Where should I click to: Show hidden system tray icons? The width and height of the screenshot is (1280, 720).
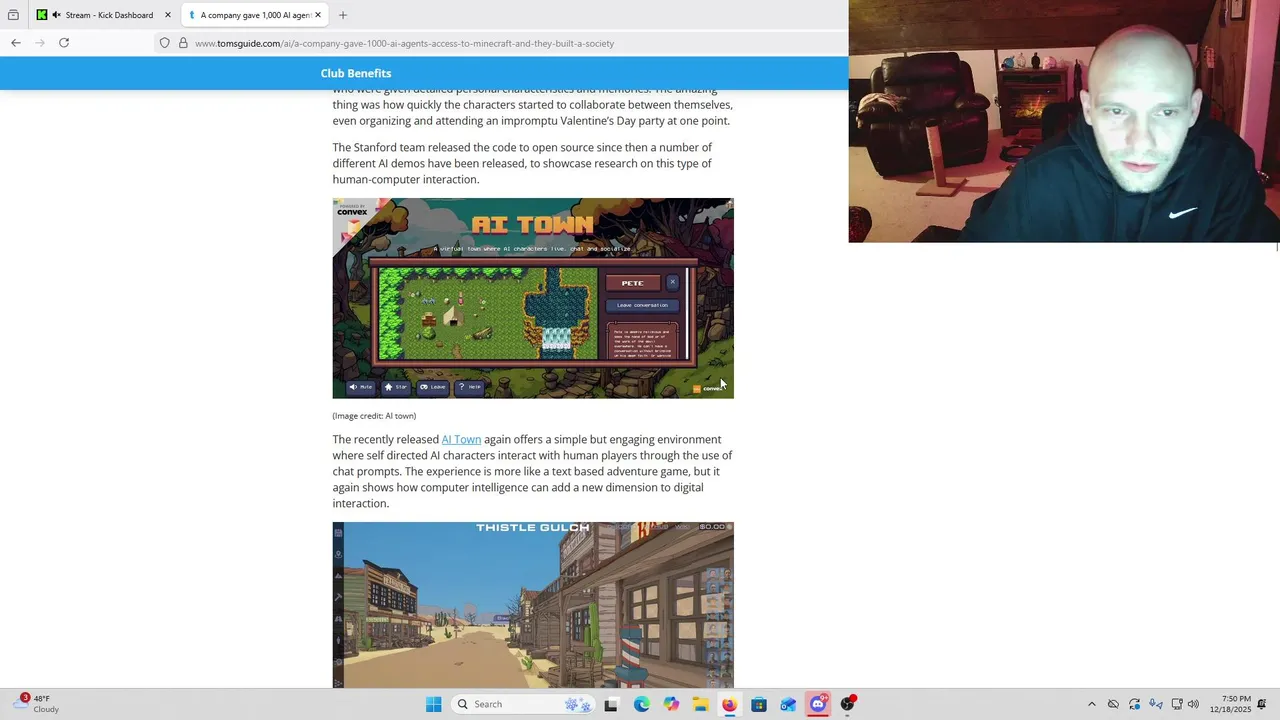click(x=1091, y=704)
